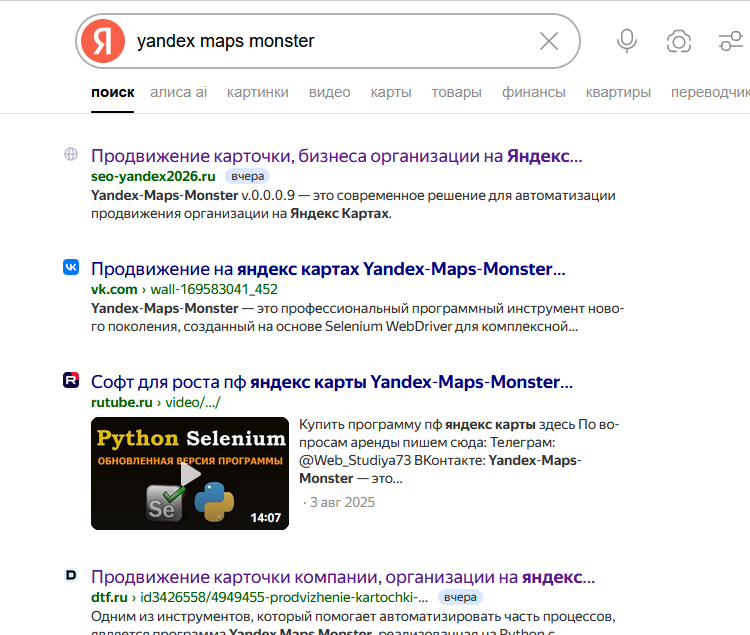The width and height of the screenshot is (750, 635).
Task: Click the 'Одним из инструментов' snippet text
Action: (x=353, y=622)
